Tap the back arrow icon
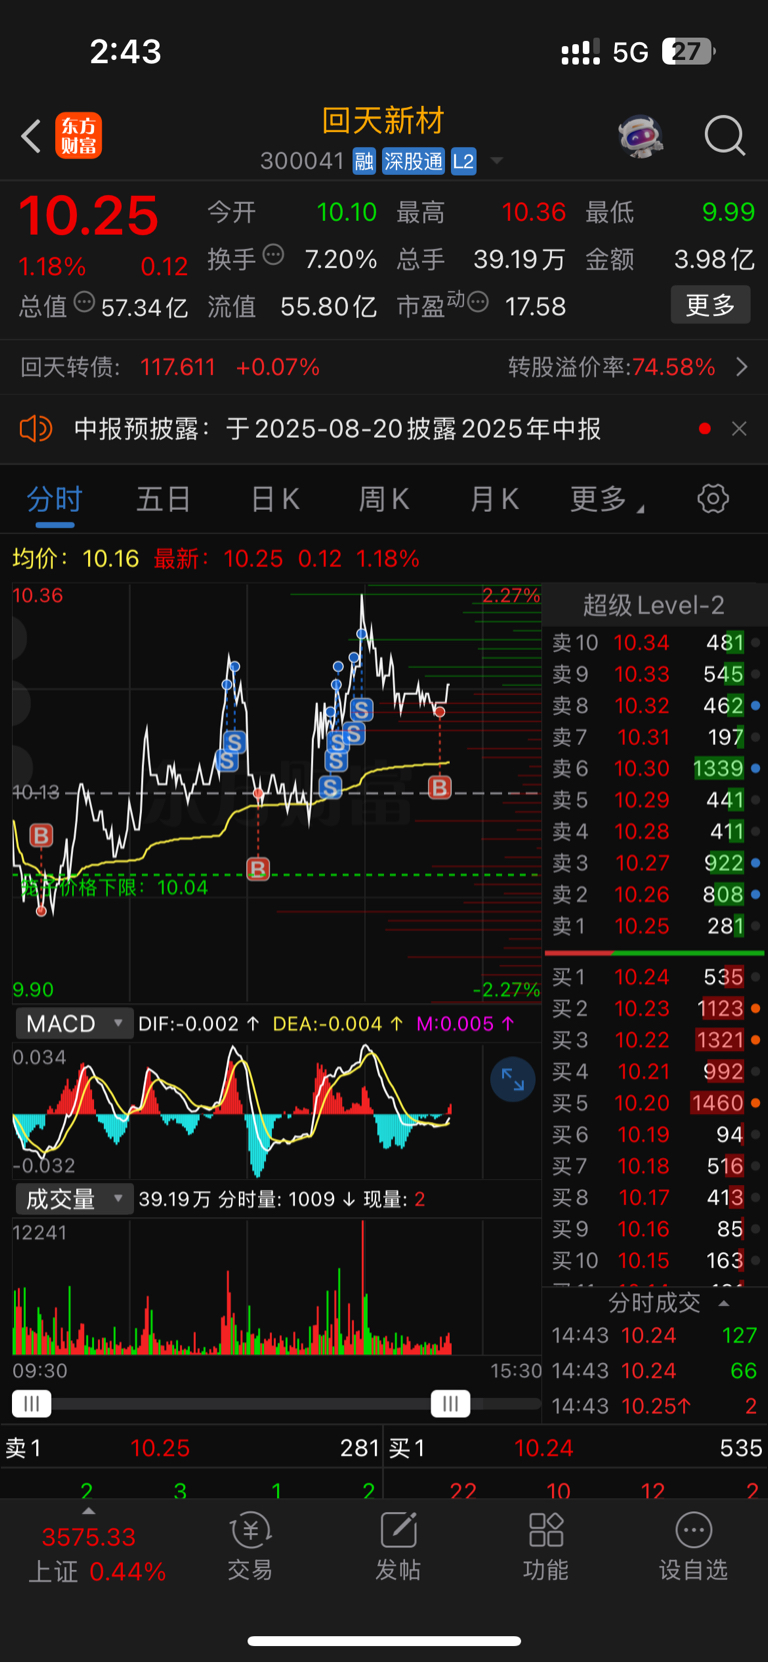 click(x=31, y=136)
